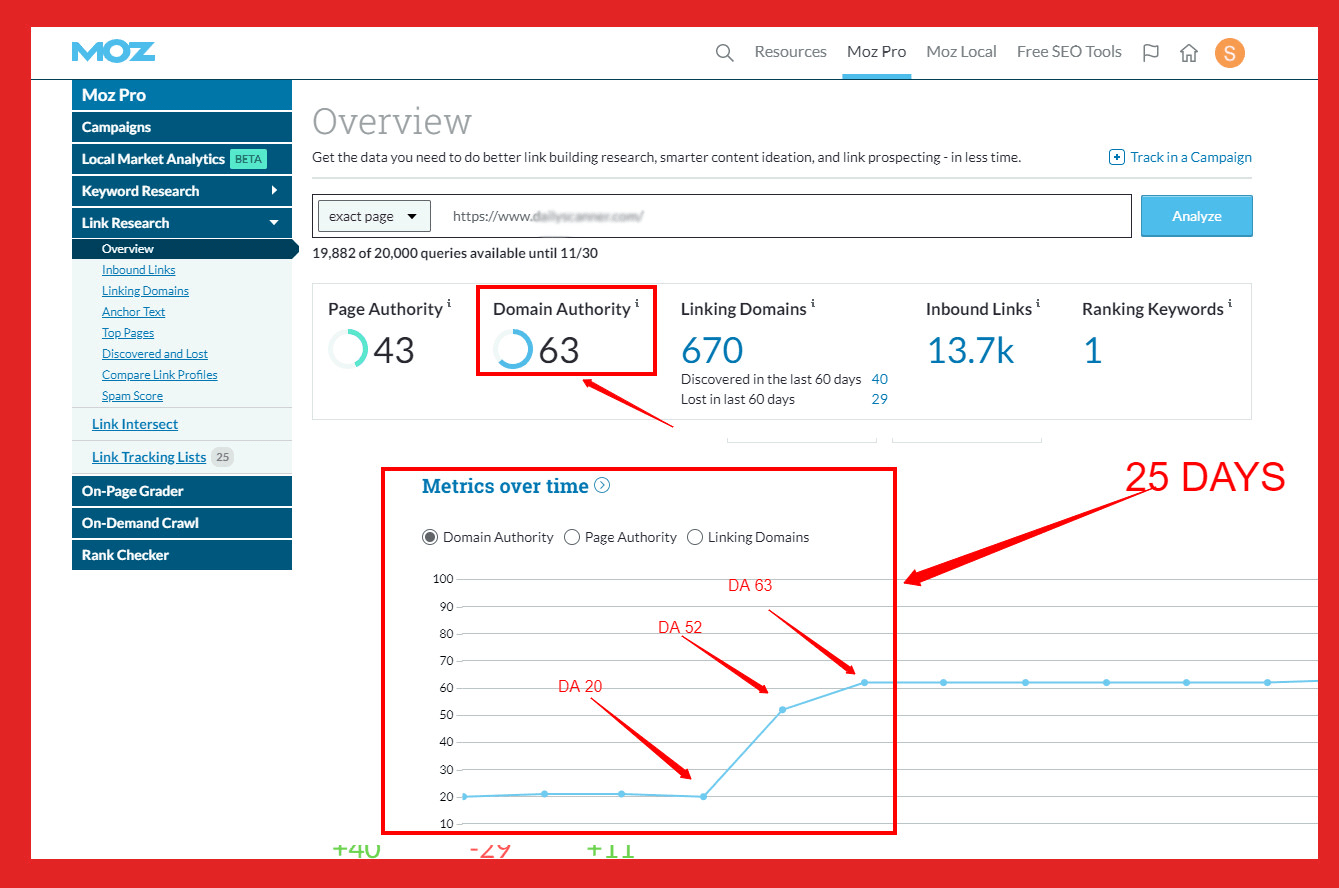Open the search magnifier icon
The image size is (1339, 888).
pos(725,53)
